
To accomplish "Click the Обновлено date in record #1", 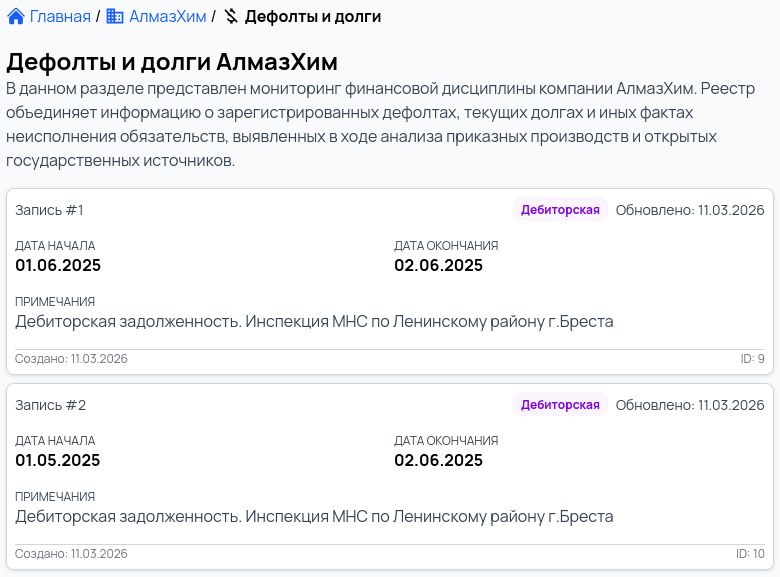I will 690,210.
